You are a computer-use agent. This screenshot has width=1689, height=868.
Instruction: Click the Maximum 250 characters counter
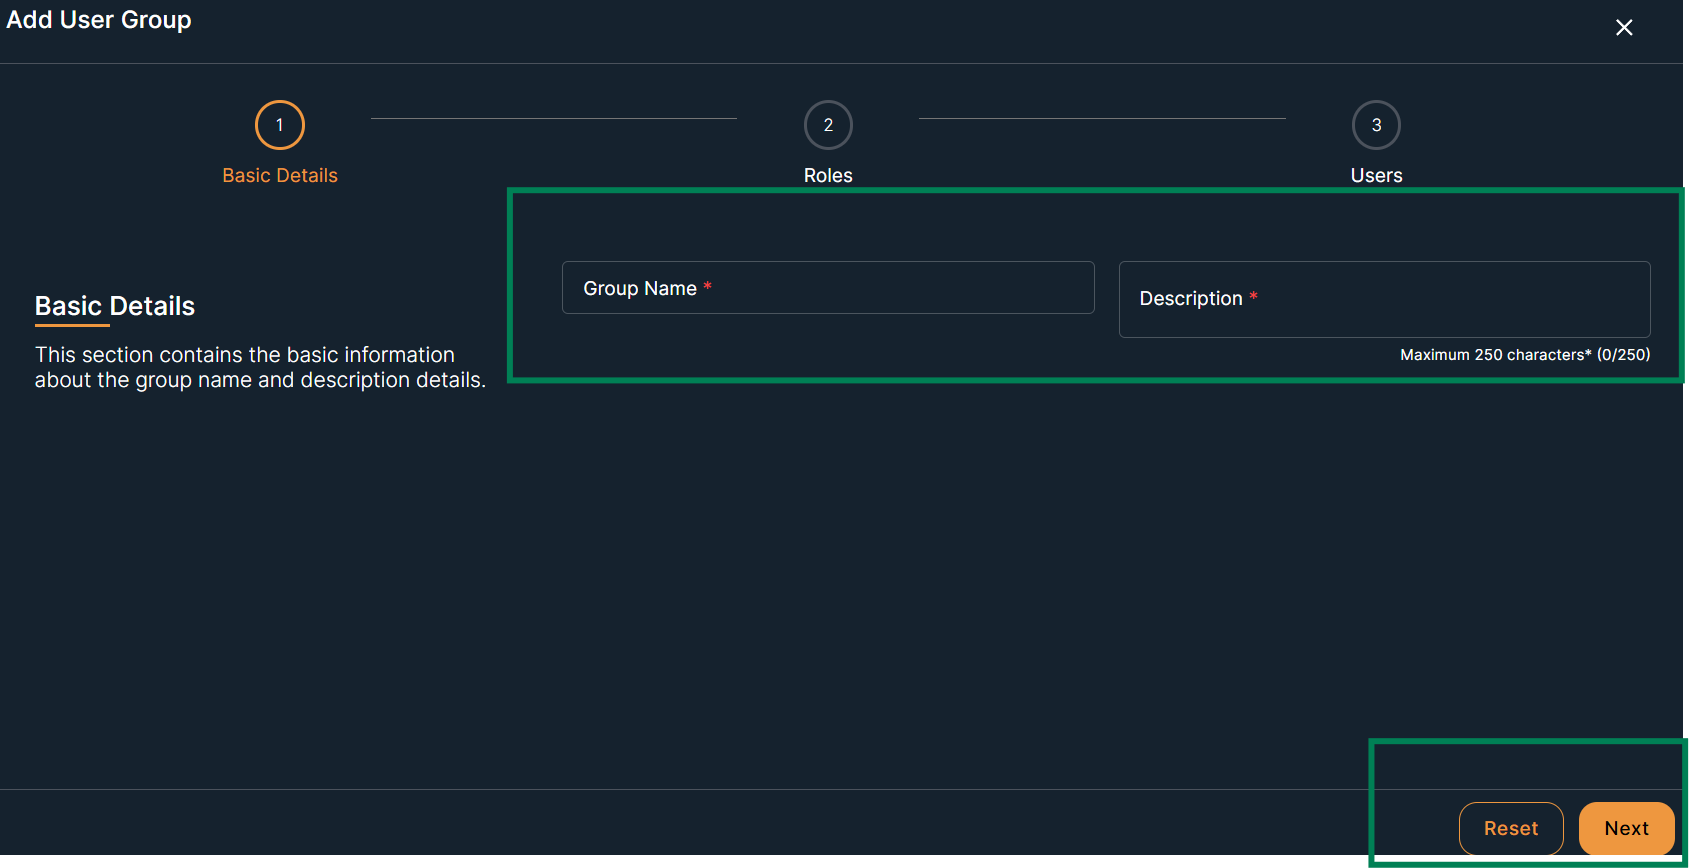[x=1524, y=355]
